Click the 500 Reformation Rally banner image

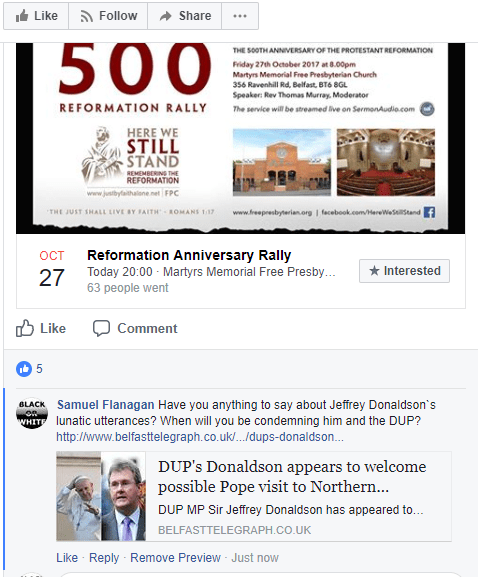[240, 138]
